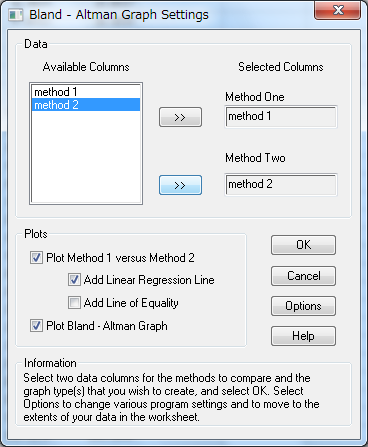The height and width of the screenshot is (447, 368).
Task: Toggle Plot Bland-Altman Graph checkbox
Action: point(36,326)
